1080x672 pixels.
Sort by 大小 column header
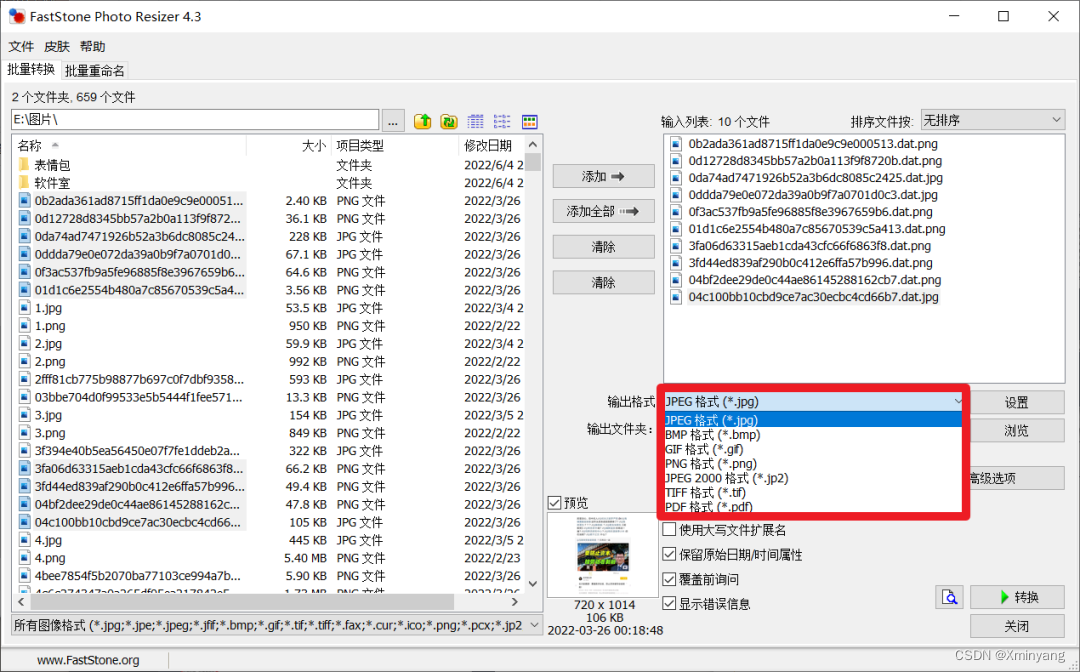pyautogui.click(x=289, y=145)
